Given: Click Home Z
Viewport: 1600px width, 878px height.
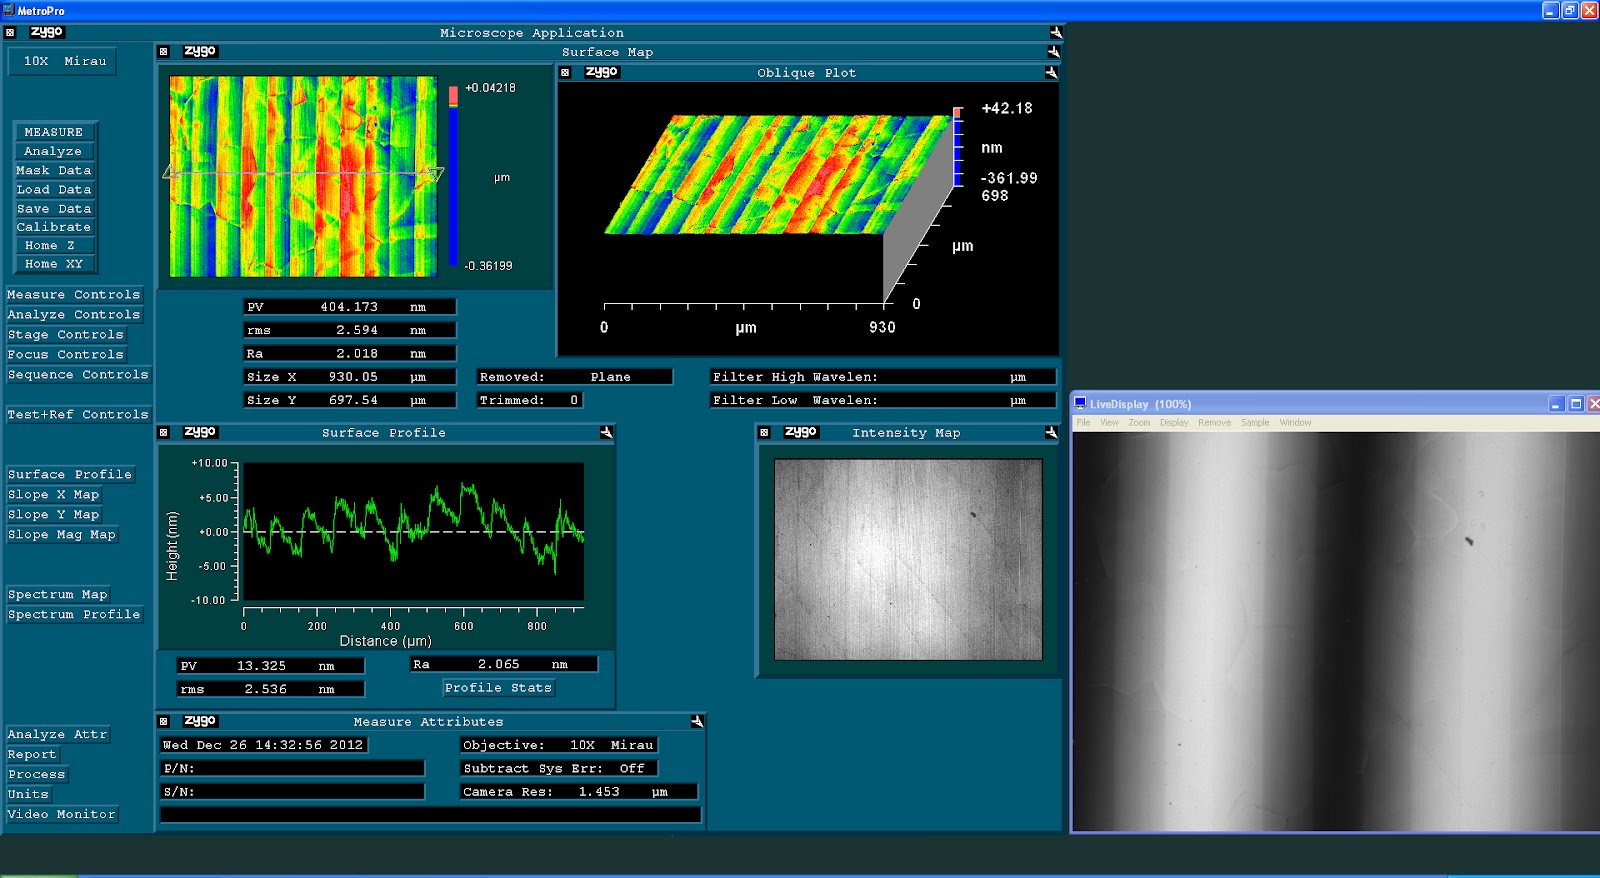Looking at the screenshot, I should [54, 245].
